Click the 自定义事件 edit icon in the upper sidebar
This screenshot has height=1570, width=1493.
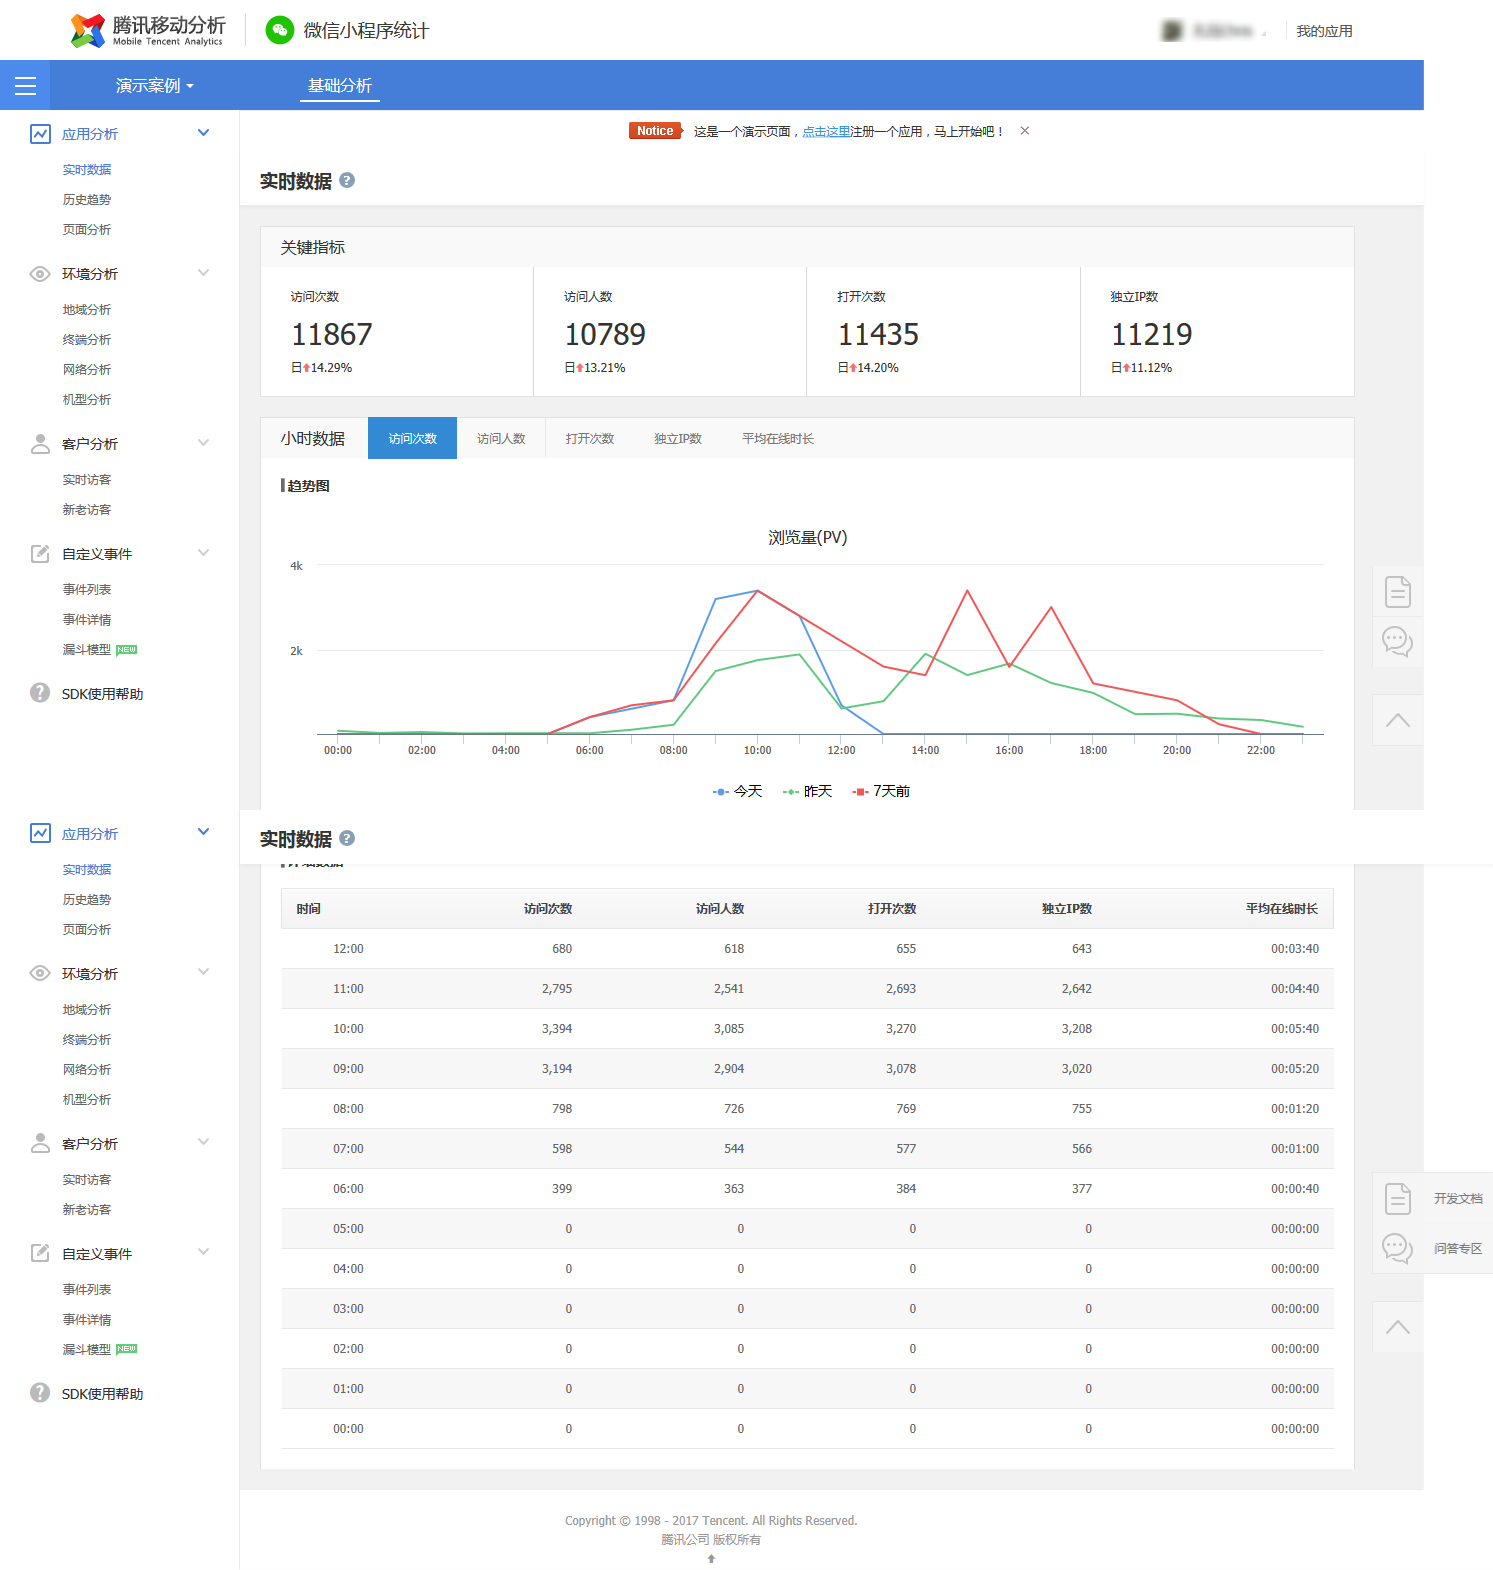point(40,554)
